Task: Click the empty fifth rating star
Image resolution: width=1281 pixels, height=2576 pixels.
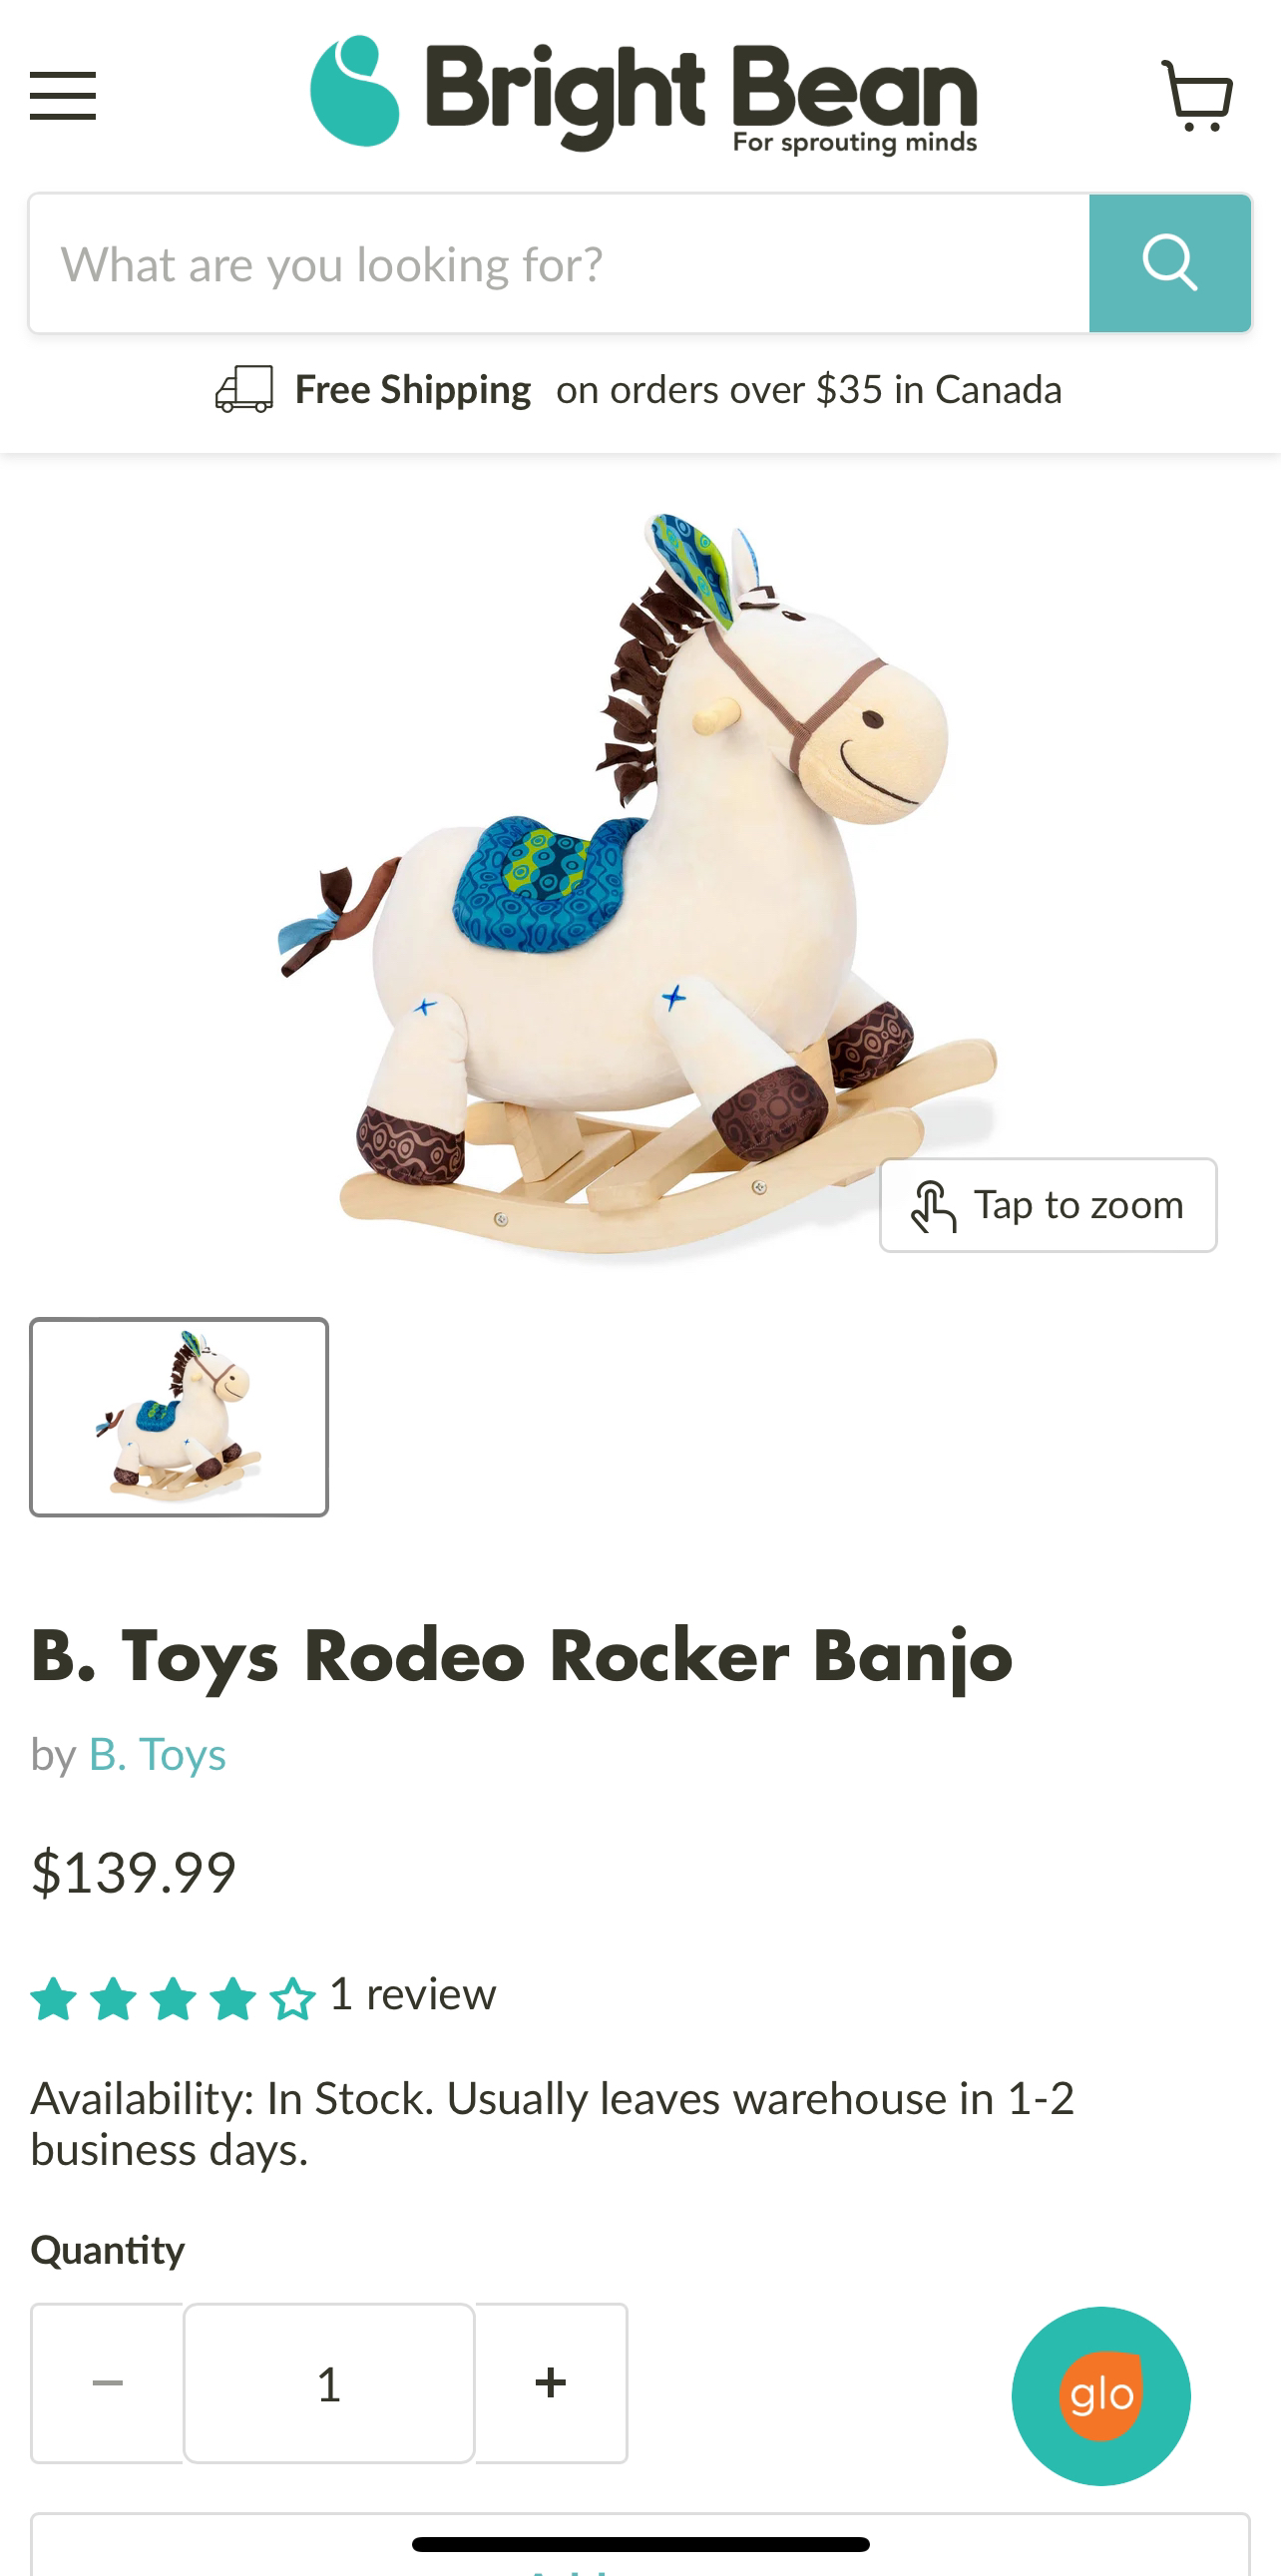Action: [293, 1999]
